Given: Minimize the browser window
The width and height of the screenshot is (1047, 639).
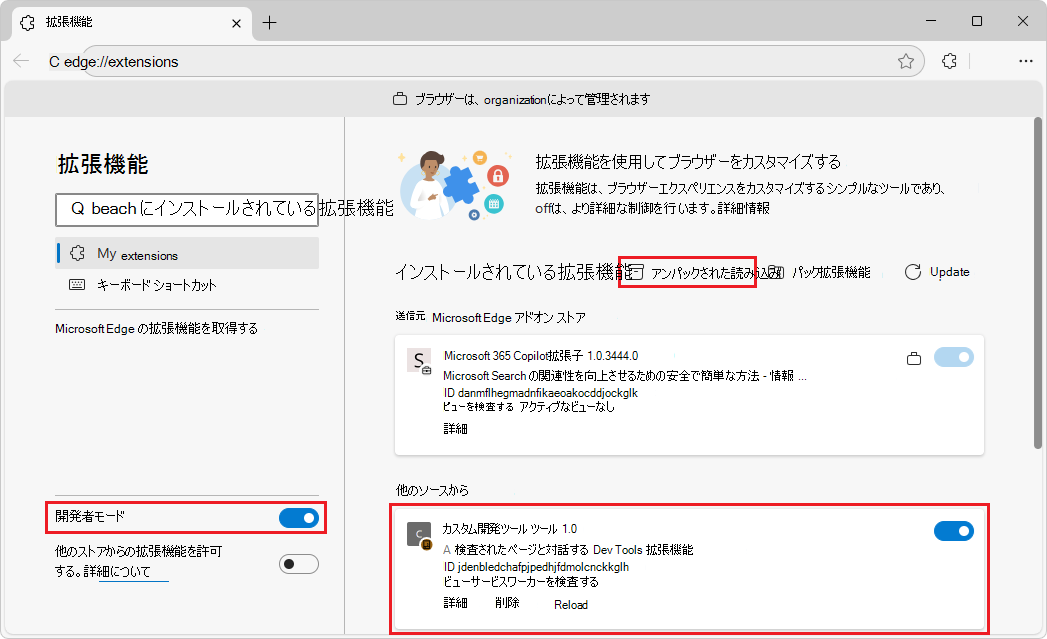Looking at the screenshot, I should click(x=931, y=21).
